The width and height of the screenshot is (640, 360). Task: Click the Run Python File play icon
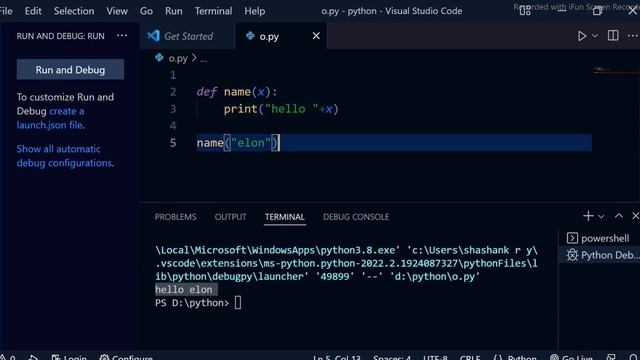click(582, 36)
